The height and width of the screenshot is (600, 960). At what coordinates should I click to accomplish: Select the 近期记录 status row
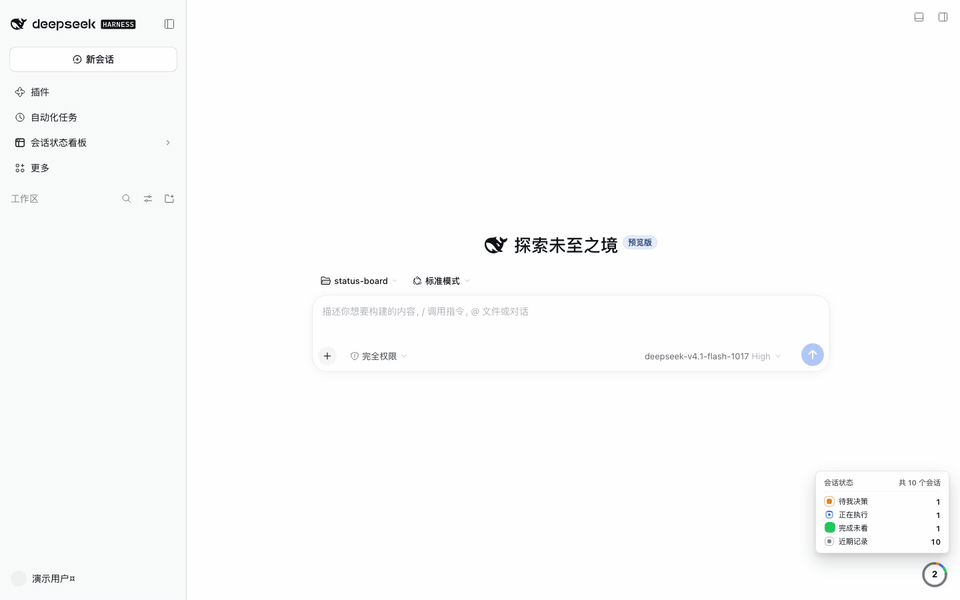(882, 541)
